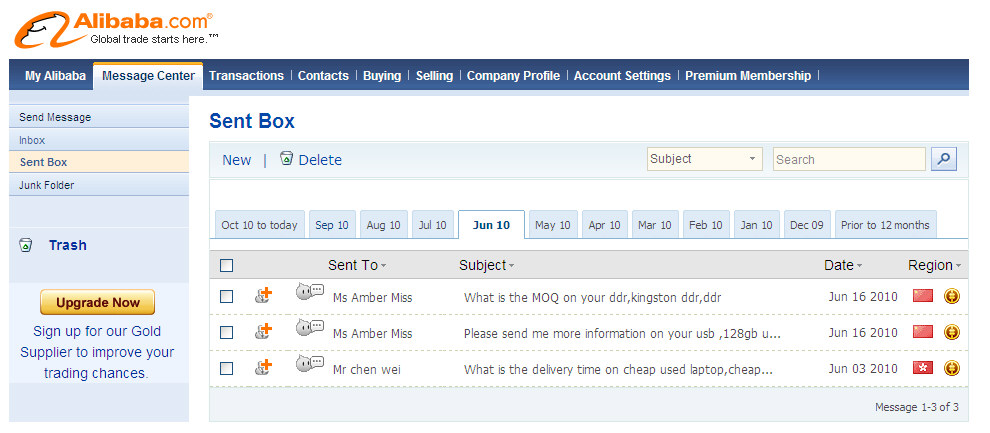990x433 pixels.
Task: Click gold member icon on MOQ message row
Action: click(x=951, y=295)
